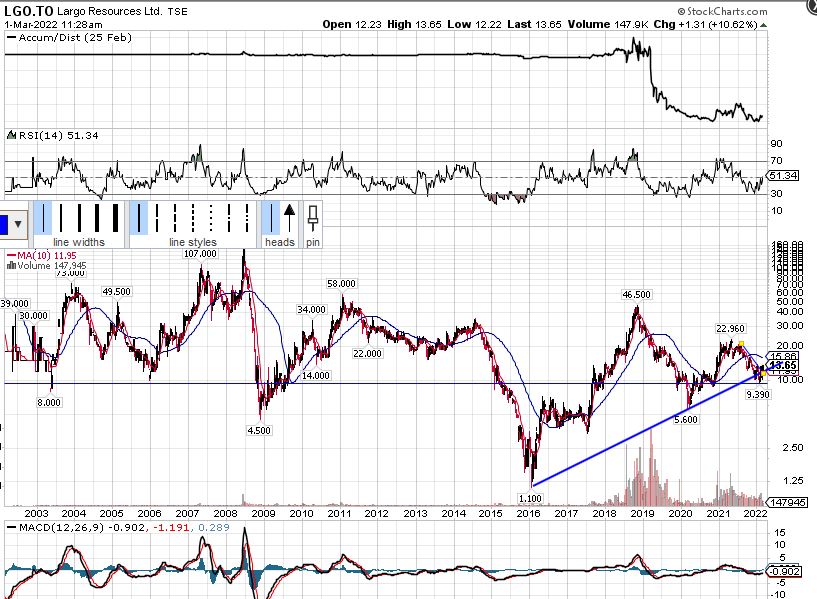Pick the thickest line width
This screenshot has width=817, height=599.
click(x=115, y=218)
